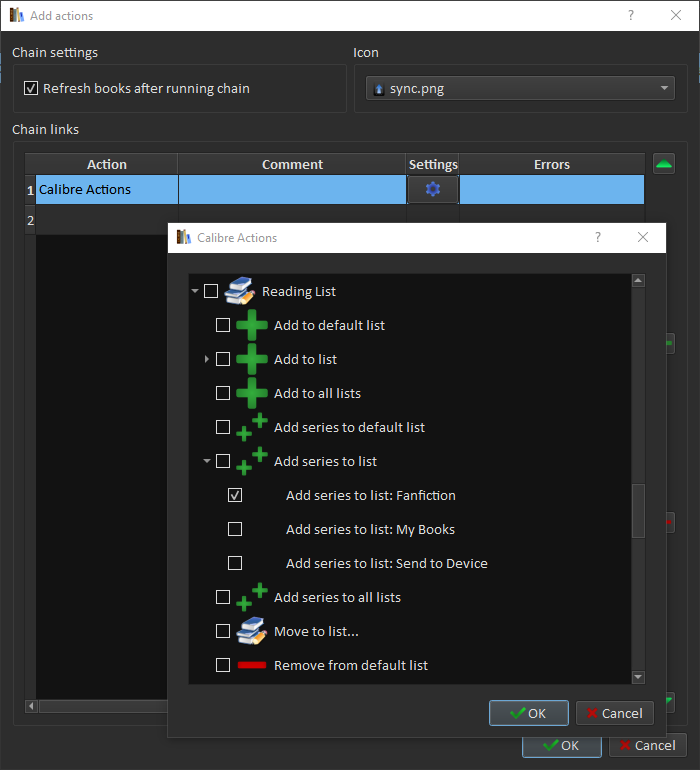Click the help question mark in Calibre Actions dialog
The width and height of the screenshot is (700, 770).
598,237
